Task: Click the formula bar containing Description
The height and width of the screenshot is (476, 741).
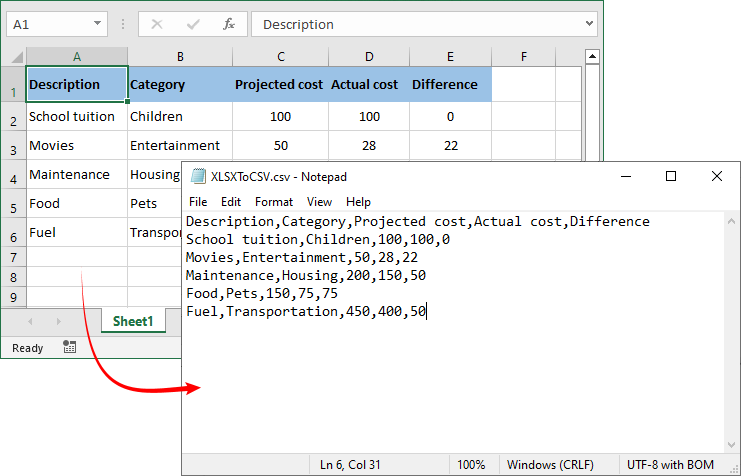Action: pos(424,24)
